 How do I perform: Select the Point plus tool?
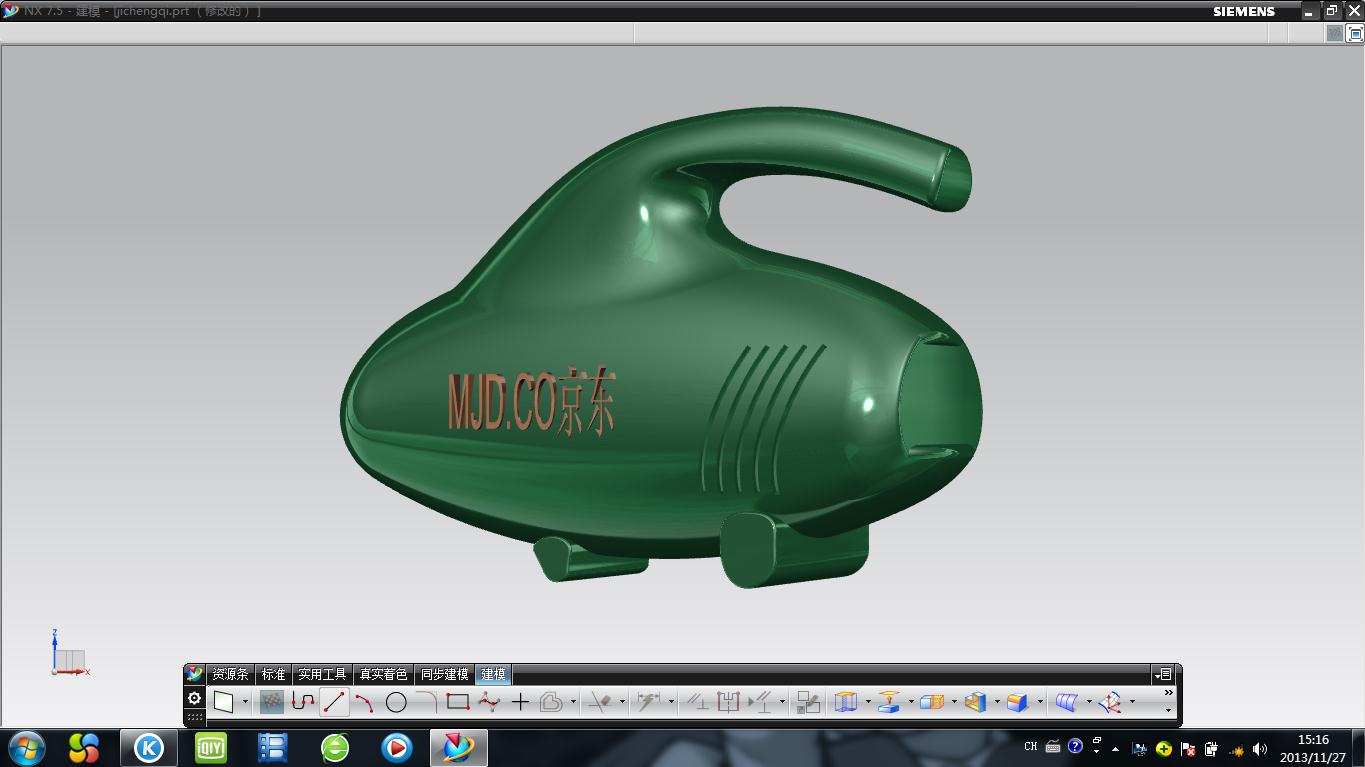520,703
